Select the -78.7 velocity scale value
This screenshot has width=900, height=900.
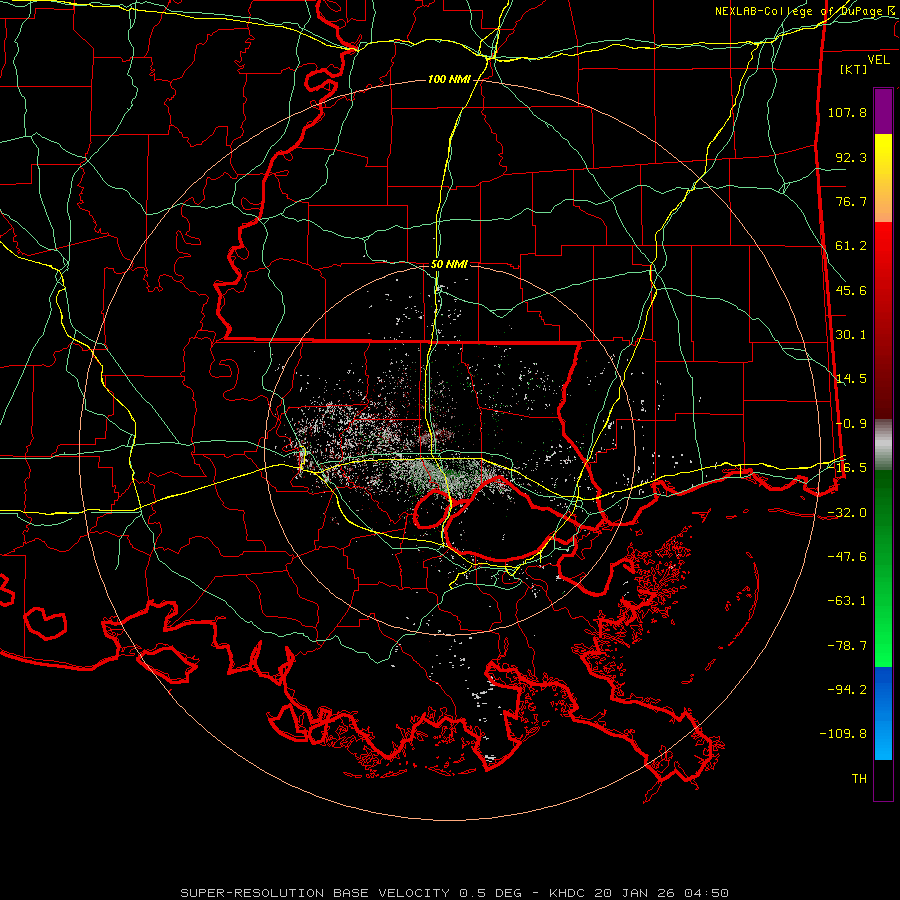847,646
